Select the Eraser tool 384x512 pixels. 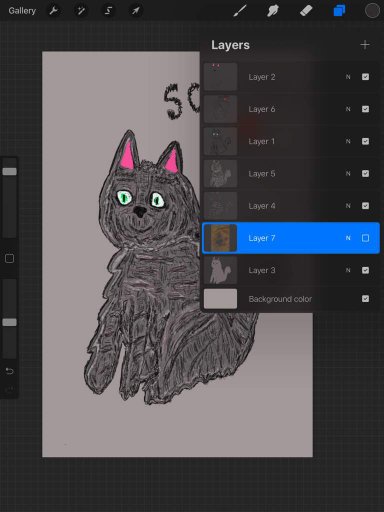[x=306, y=11]
